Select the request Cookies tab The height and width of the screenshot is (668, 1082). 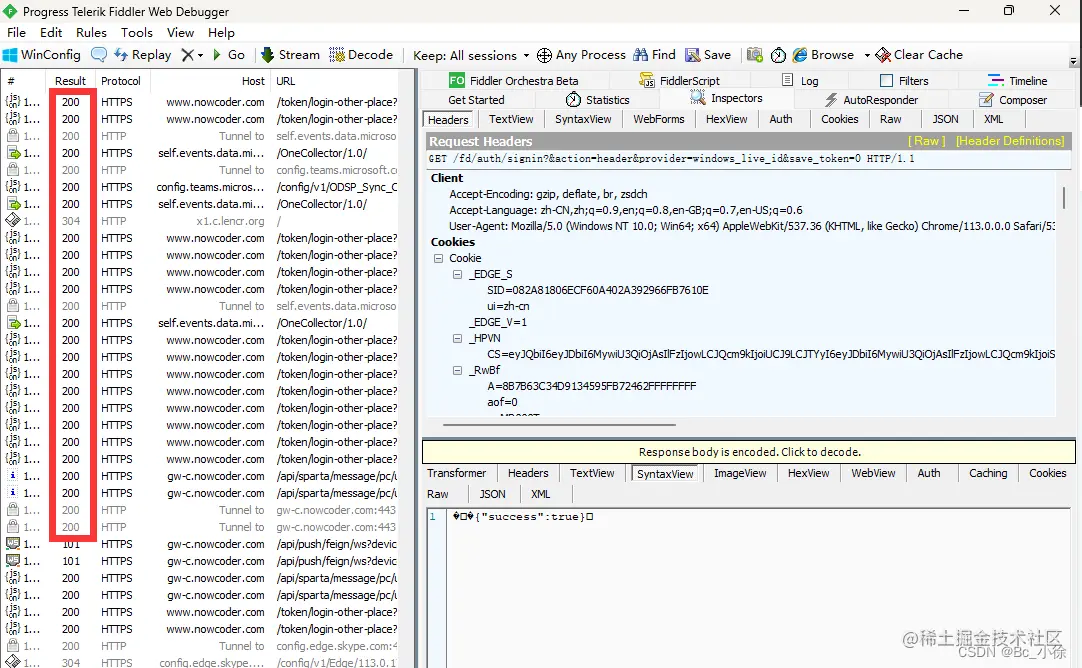coord(840,119)
